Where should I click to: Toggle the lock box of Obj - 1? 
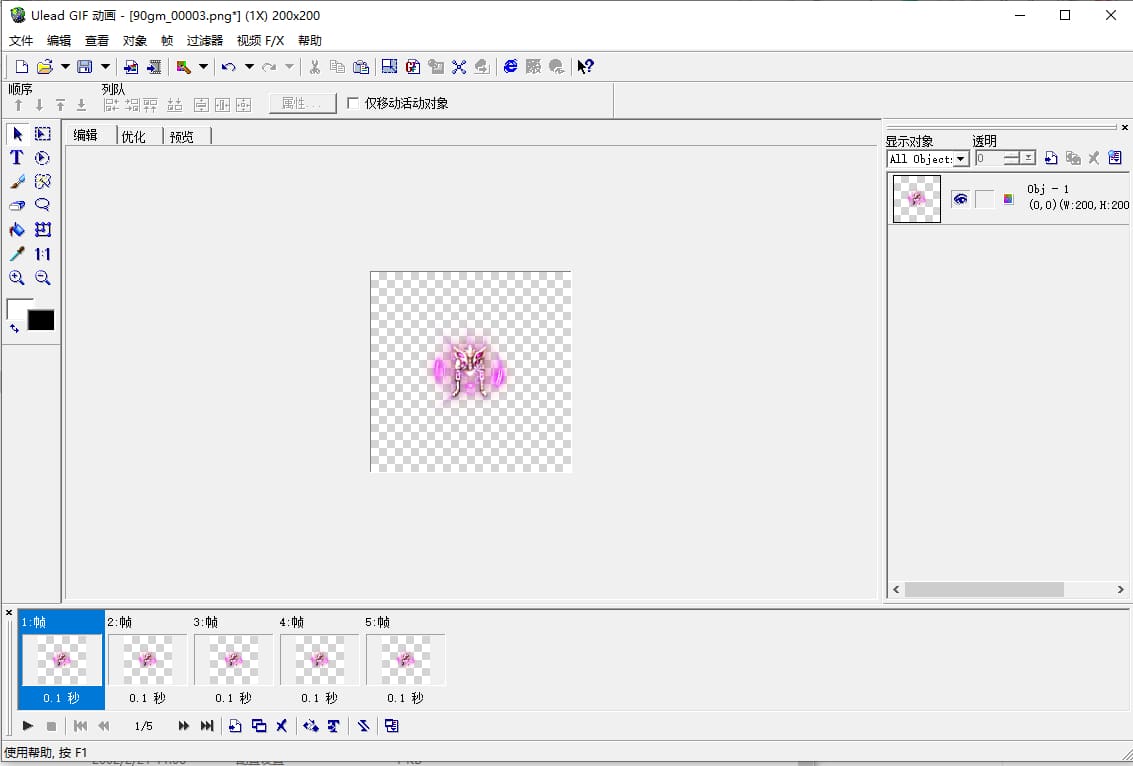click(x=984, y=199)
